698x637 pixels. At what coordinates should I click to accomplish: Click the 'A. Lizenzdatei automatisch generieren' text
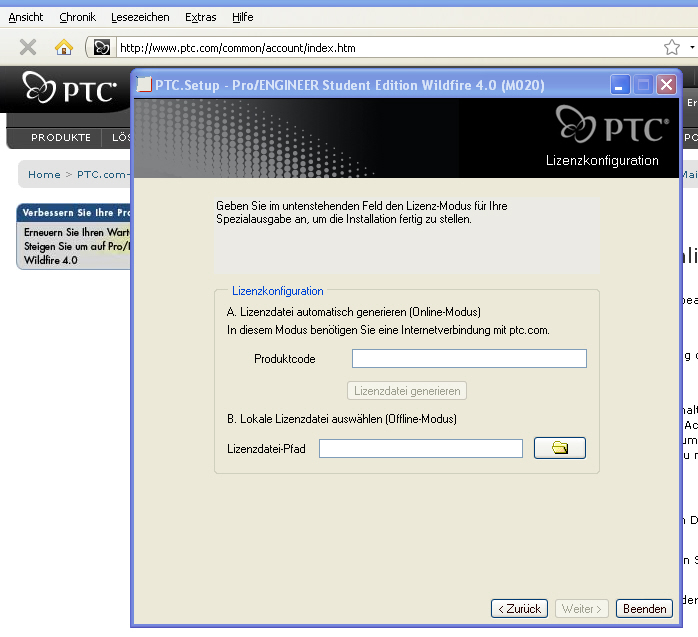tap(353, 312)
